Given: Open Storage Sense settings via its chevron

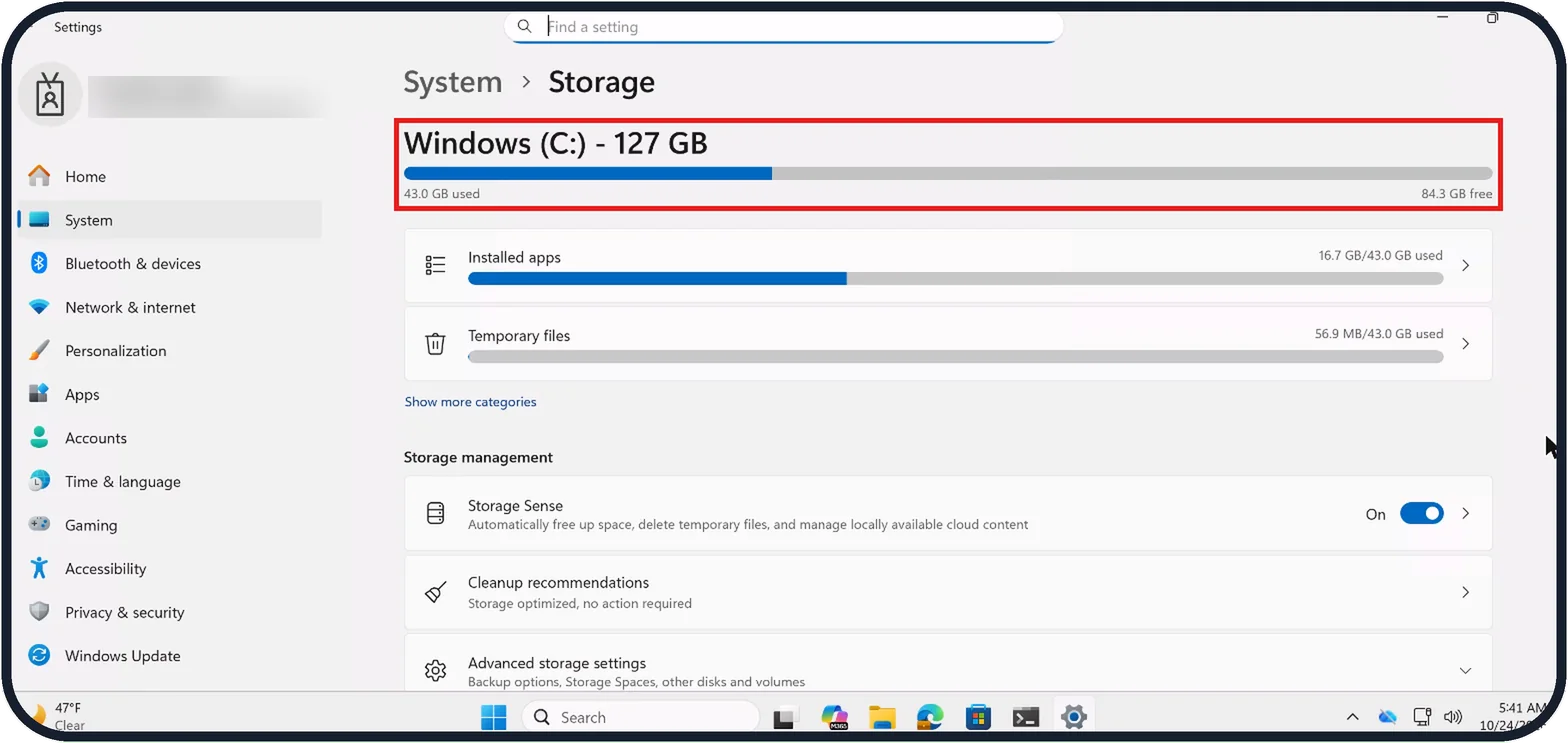Looking at the screenshot, I should point(1465,513).
